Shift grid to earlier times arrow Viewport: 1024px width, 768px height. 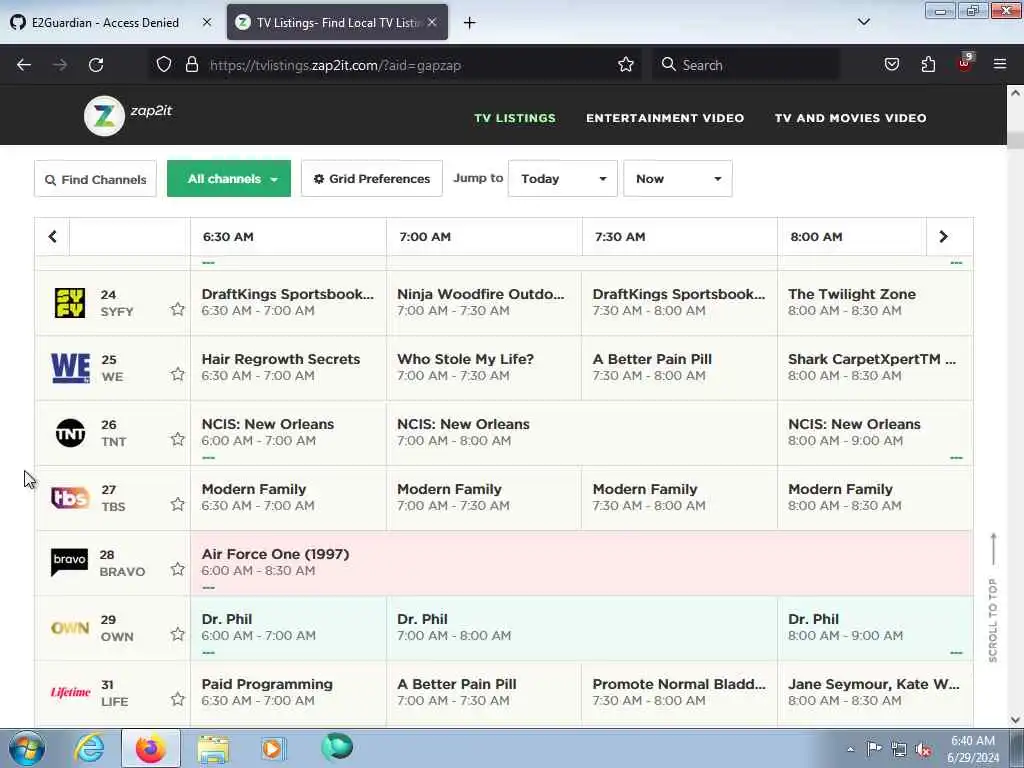point(52,236)
